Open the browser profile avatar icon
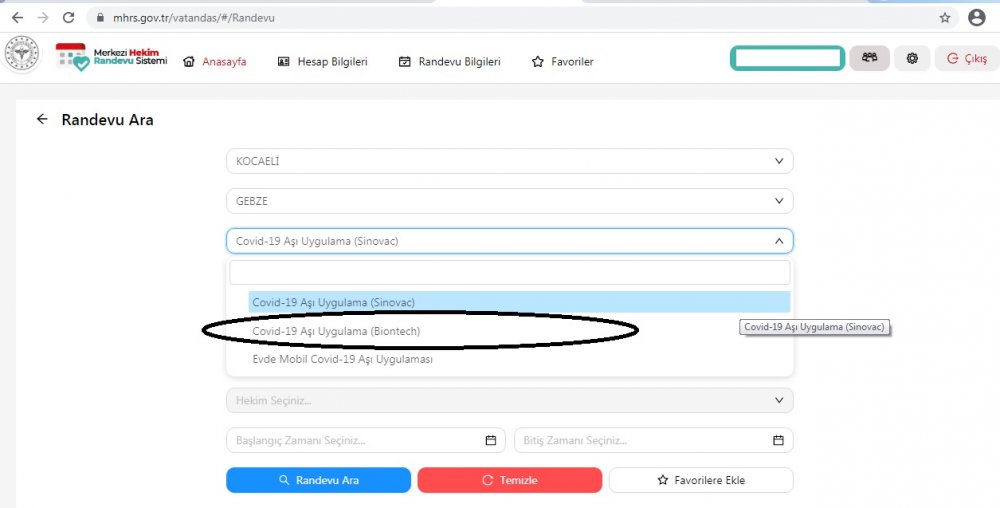The image size is (1000, 508). (x=977, y=18)
